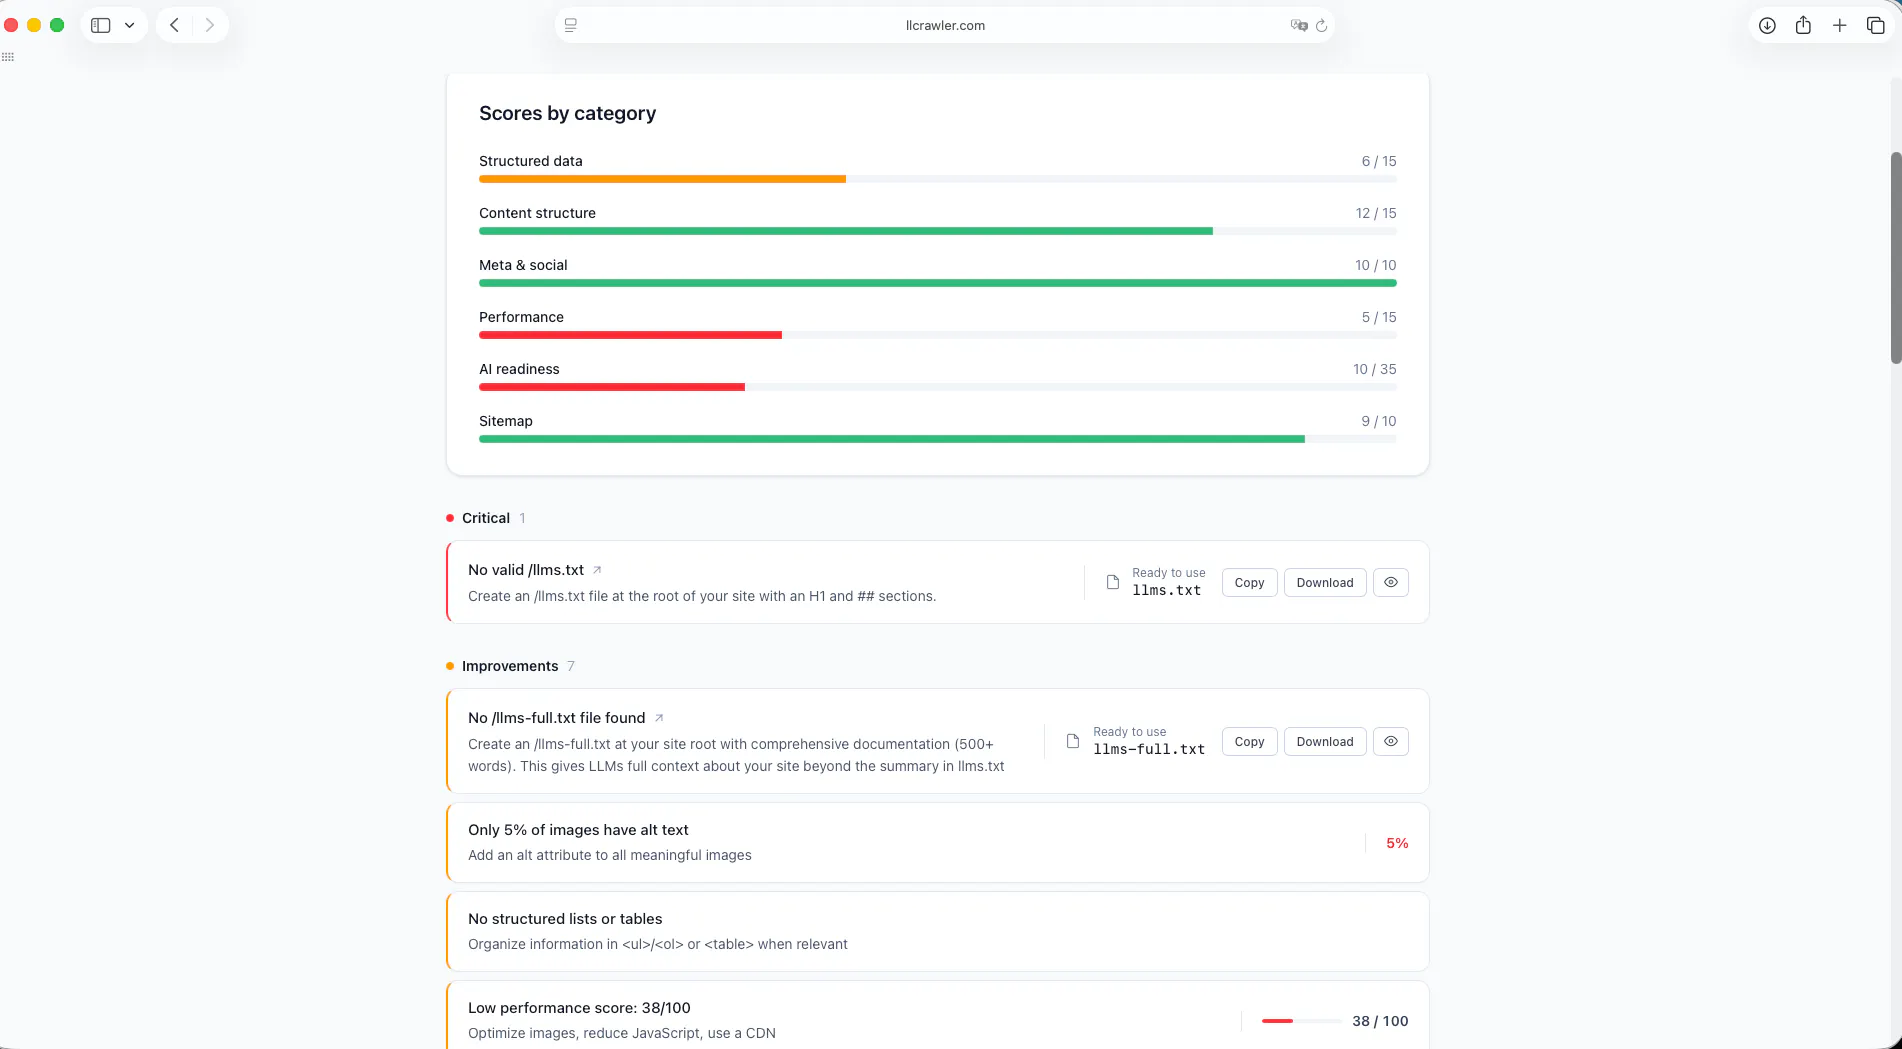Screen dimensions: 1902x1049
Task: Click the llms.txt file document icon
Action: [1112, 582]
